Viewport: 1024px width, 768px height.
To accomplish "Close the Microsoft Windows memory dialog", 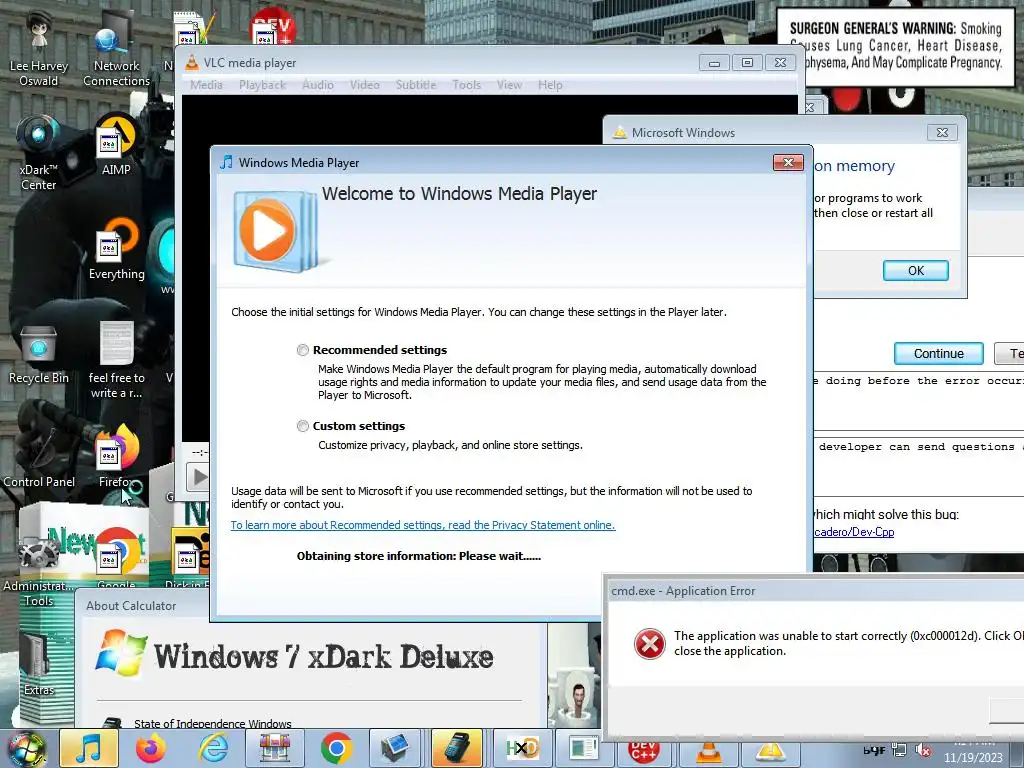I will 942,133.
